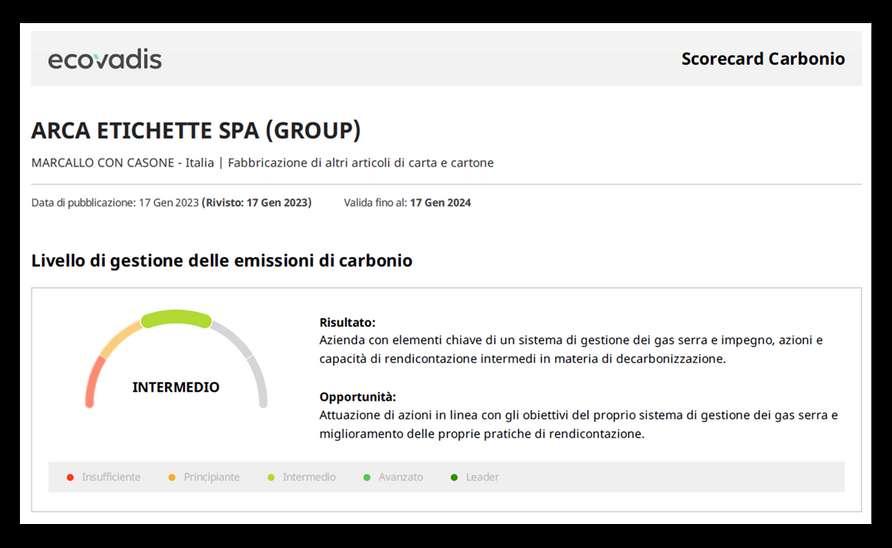
Task: Click the EcoVadis logo
Action: (x=105, y=59)
